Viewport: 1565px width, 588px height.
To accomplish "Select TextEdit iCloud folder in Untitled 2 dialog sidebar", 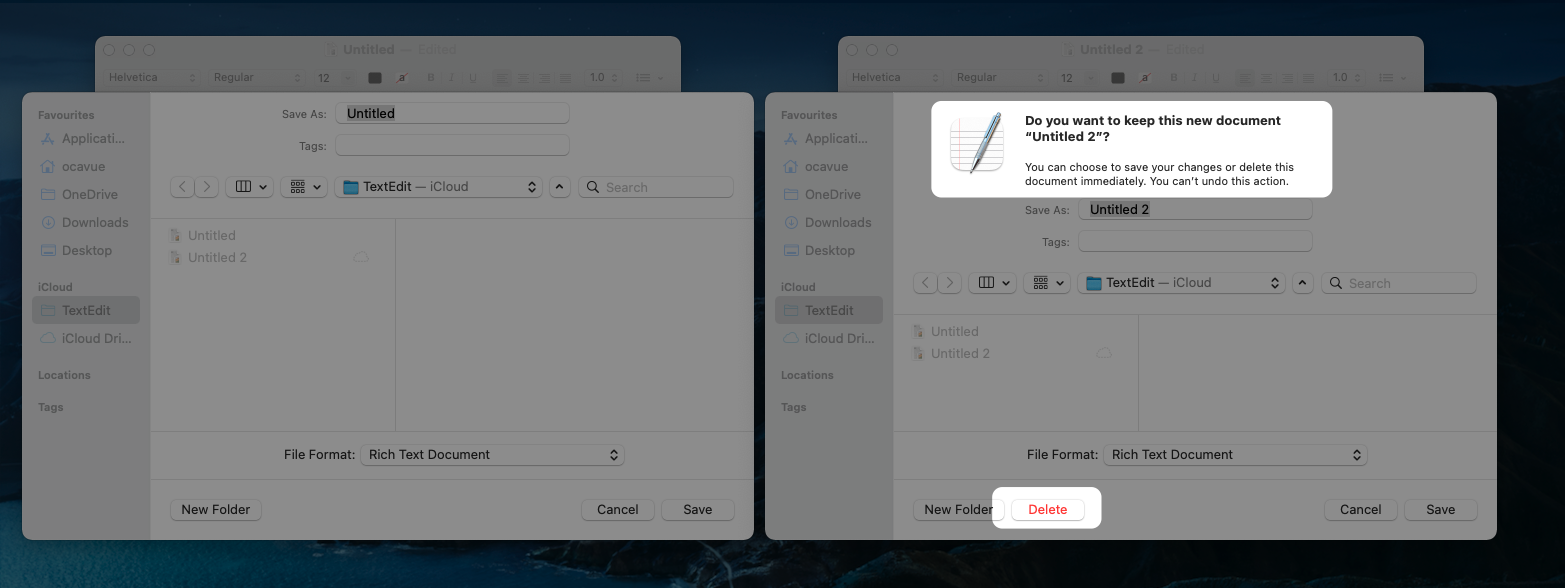I will point(829,310).
